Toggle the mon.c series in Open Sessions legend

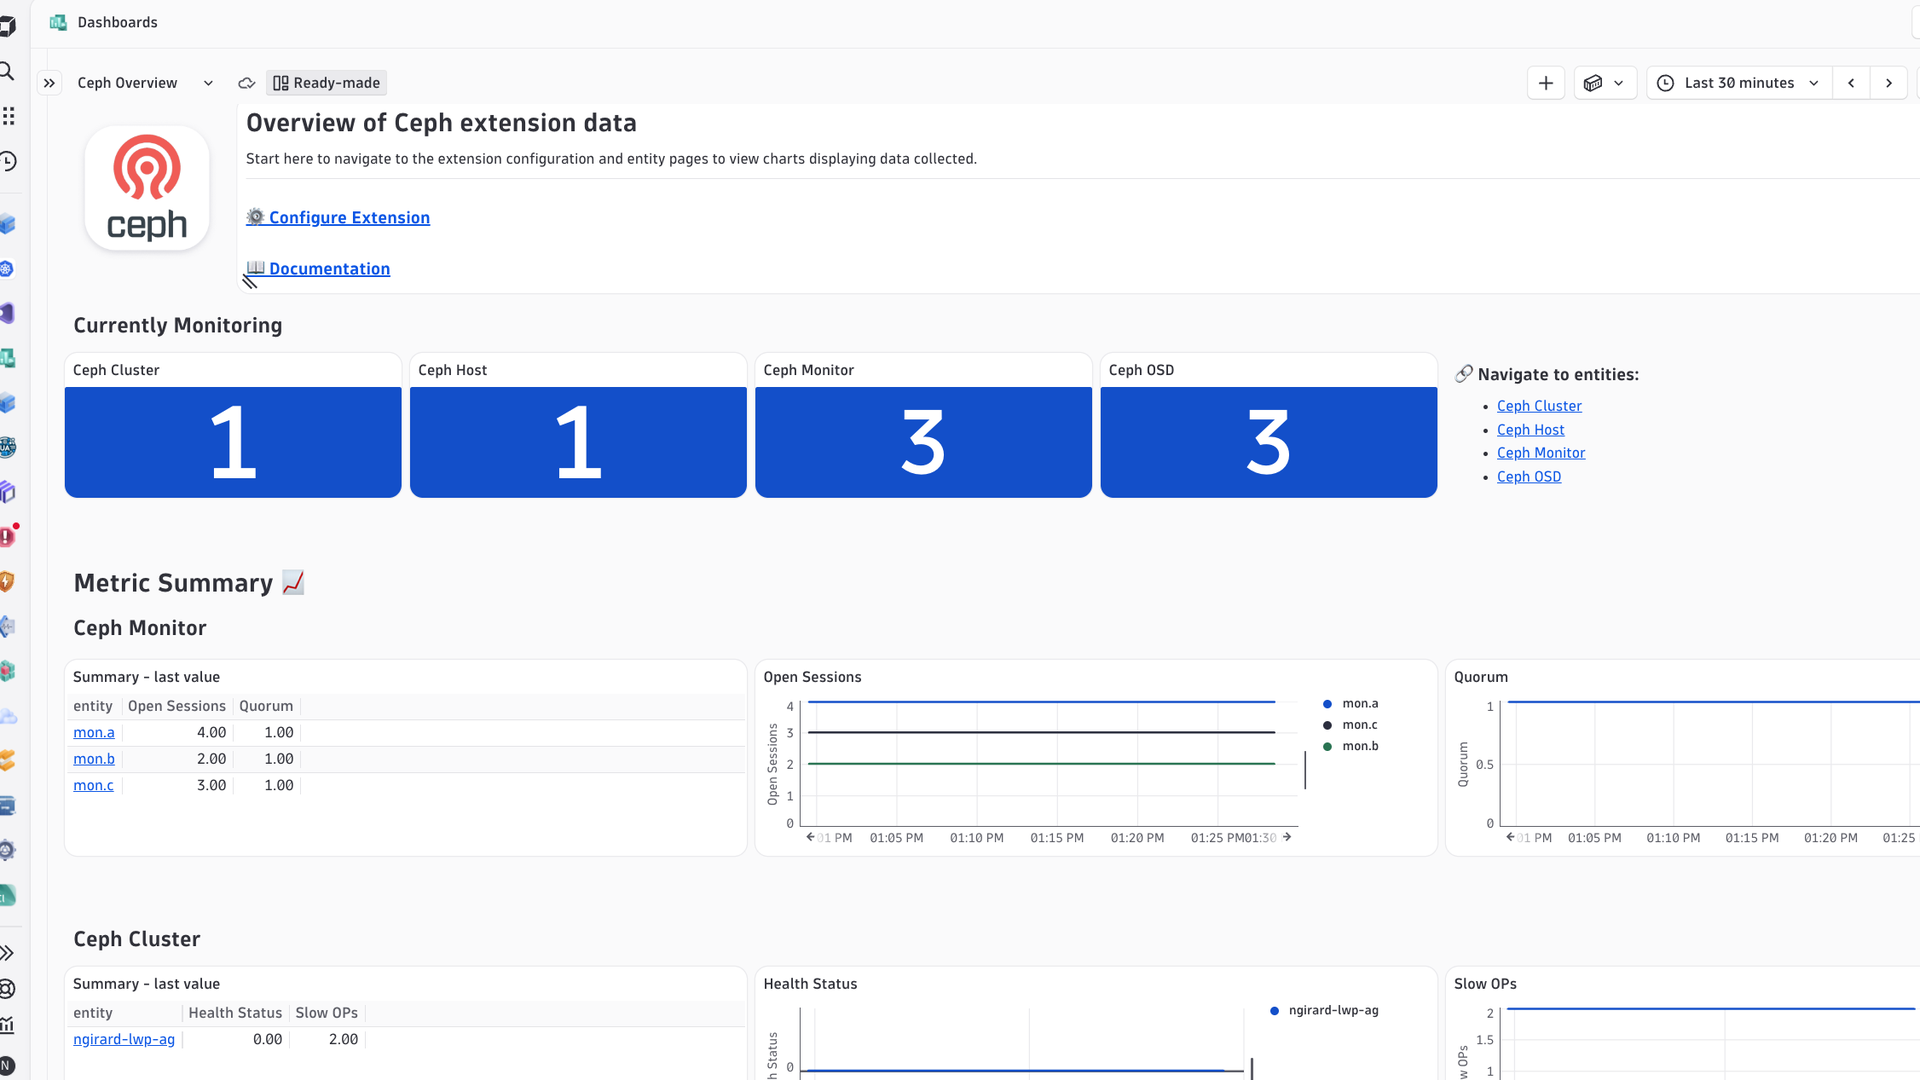1350,725
